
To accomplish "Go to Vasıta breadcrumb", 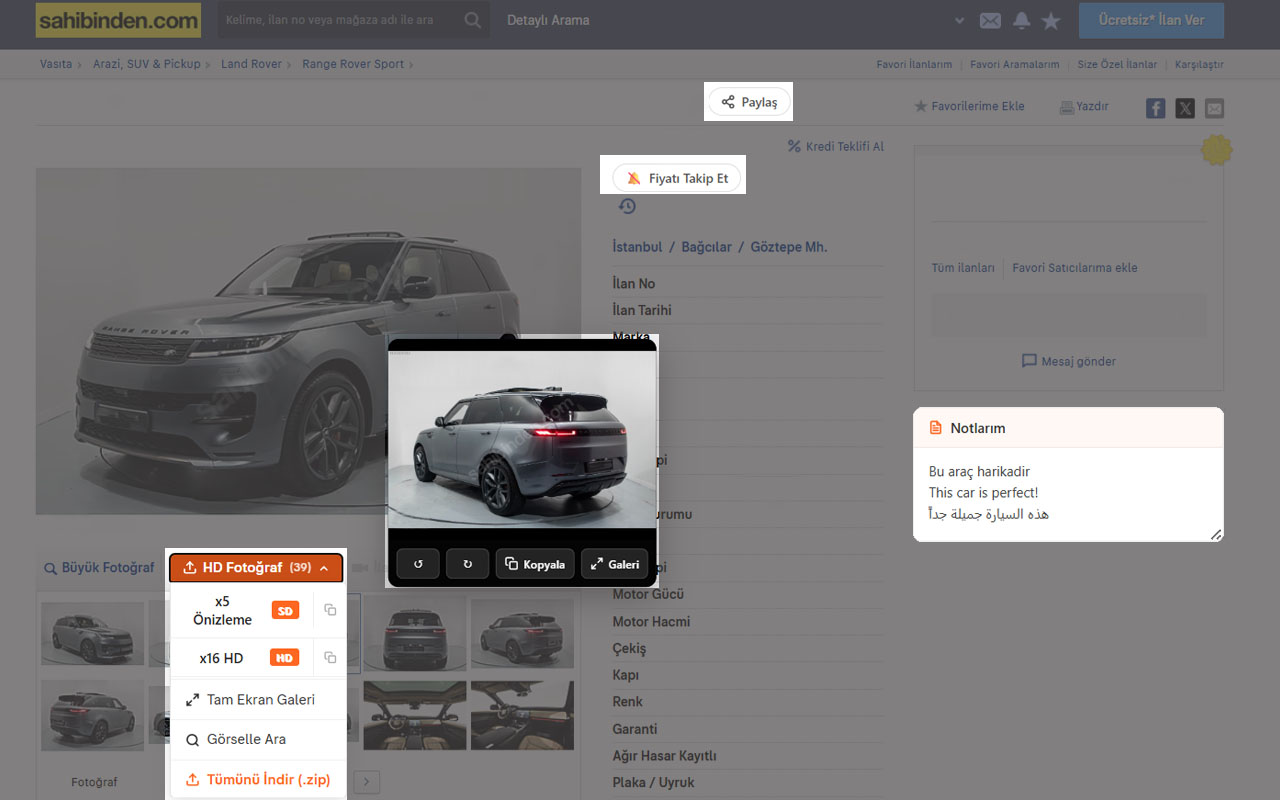I will coord(56,64).
